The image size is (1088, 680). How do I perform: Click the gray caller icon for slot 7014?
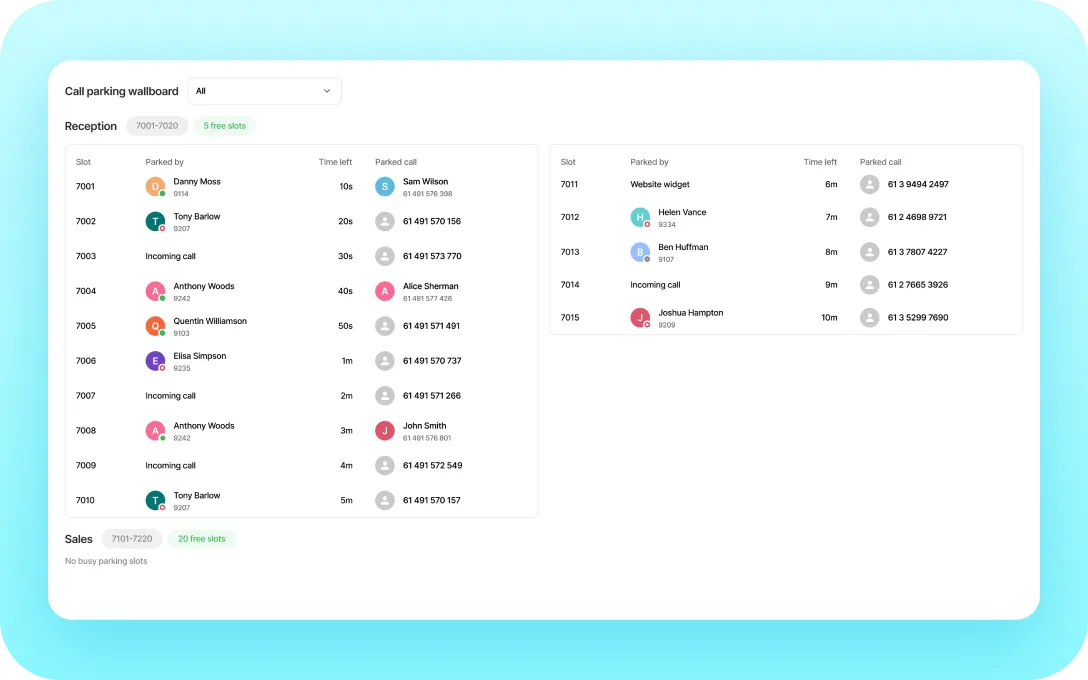pyautogui.click(x=869, y=284)
